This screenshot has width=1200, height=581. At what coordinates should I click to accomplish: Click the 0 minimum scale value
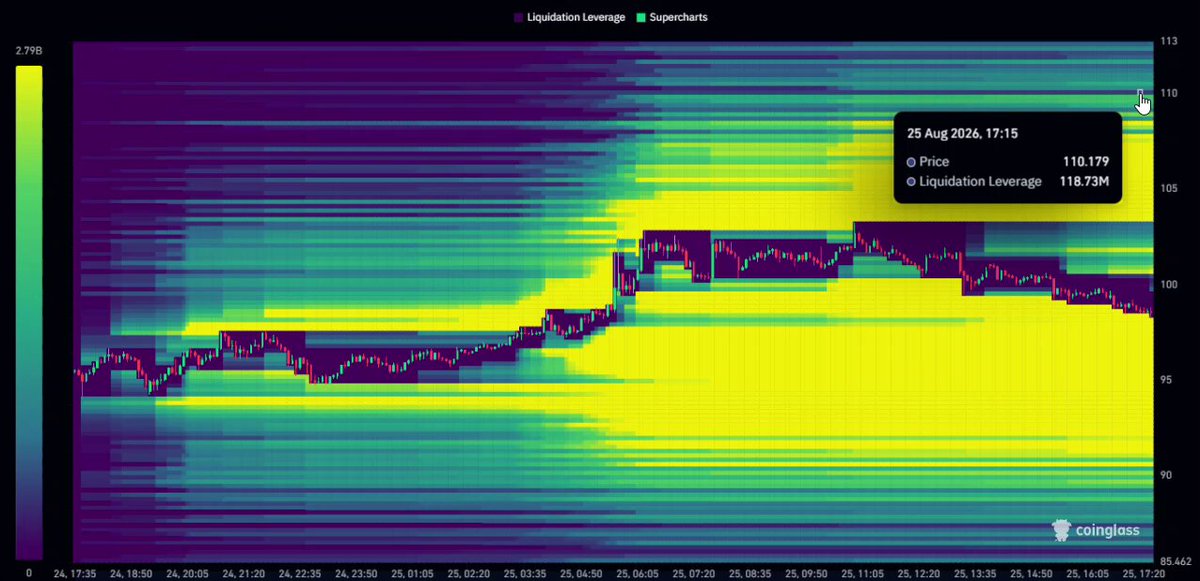click(x=29, y=573)
